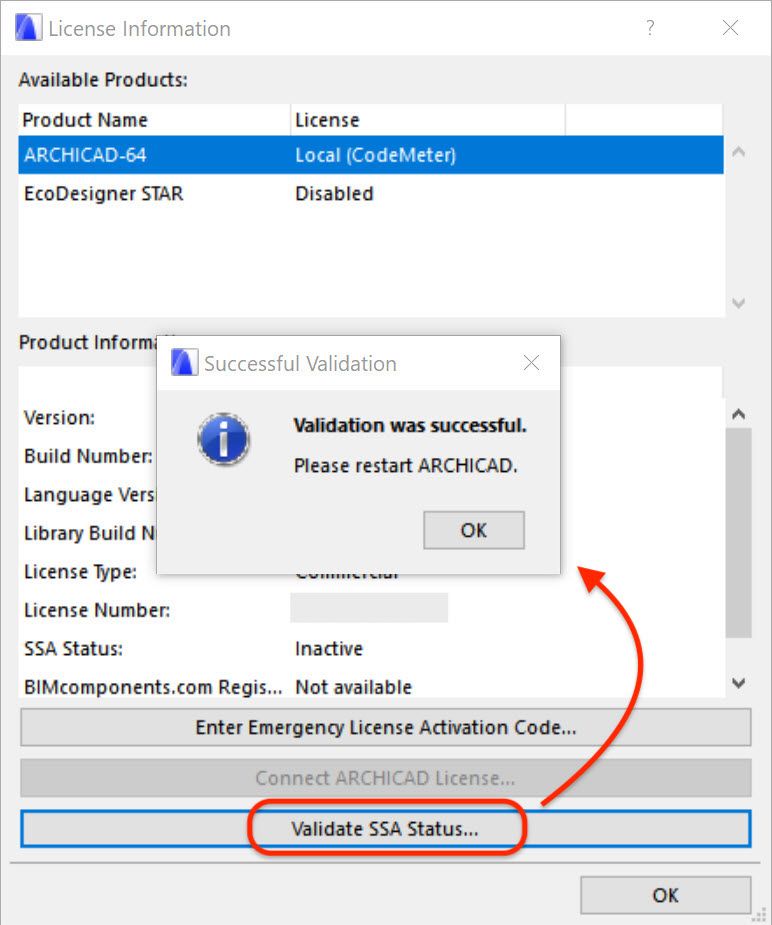
Task: Click product information scroll up arrow
Action: click(738, 414)
